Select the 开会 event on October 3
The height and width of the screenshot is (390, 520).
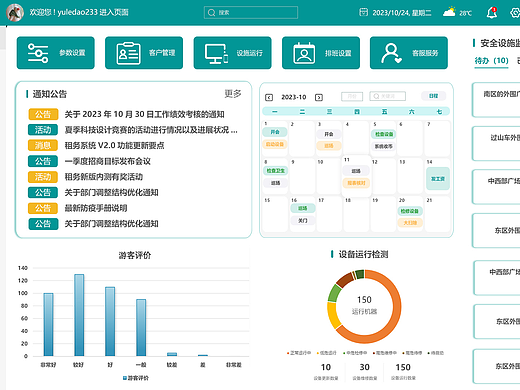coord(329,134)
